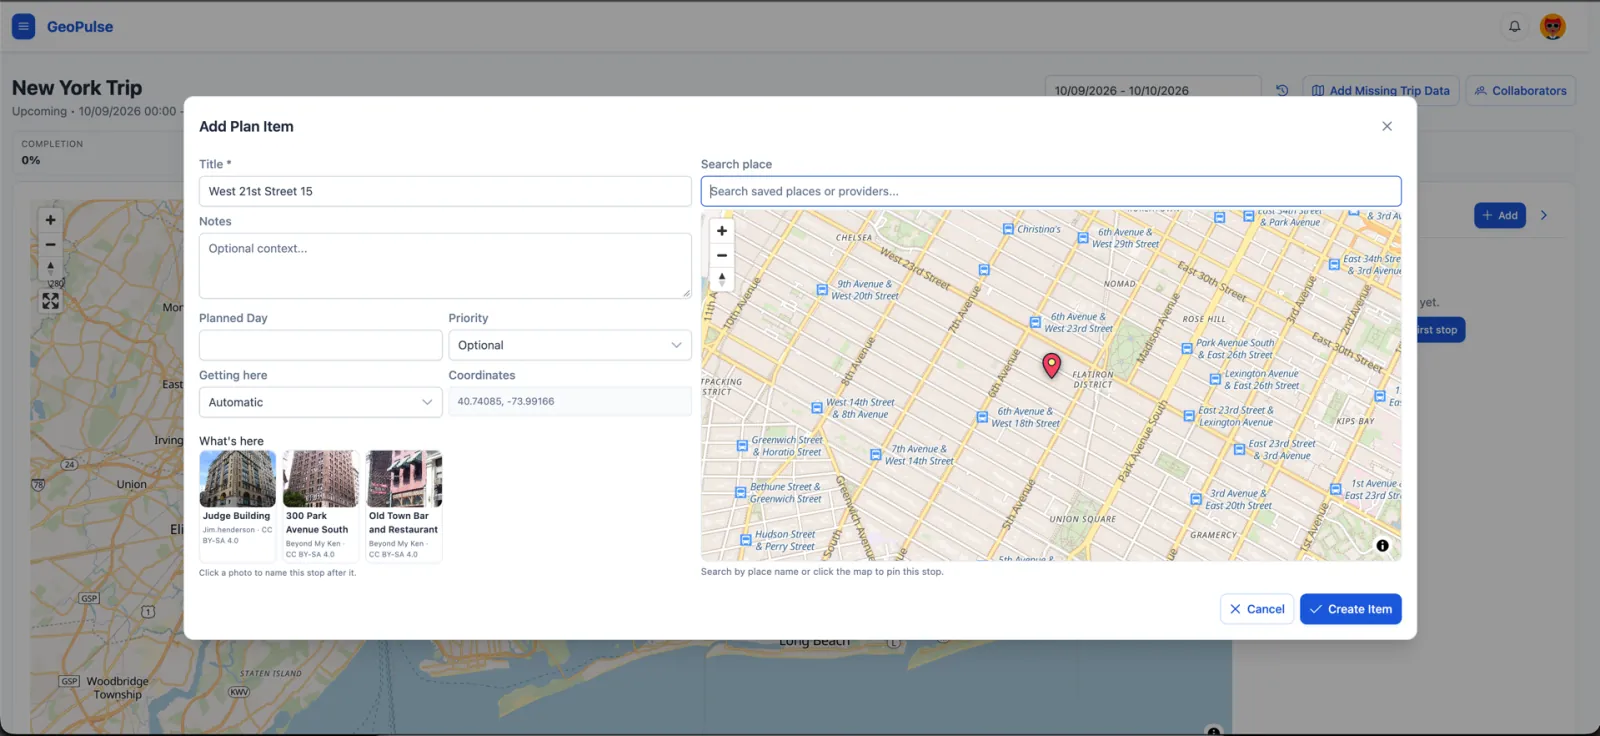Click the Notes text area
The width and height of the screenshot is (1600, 736).
(x=445, y=266)
